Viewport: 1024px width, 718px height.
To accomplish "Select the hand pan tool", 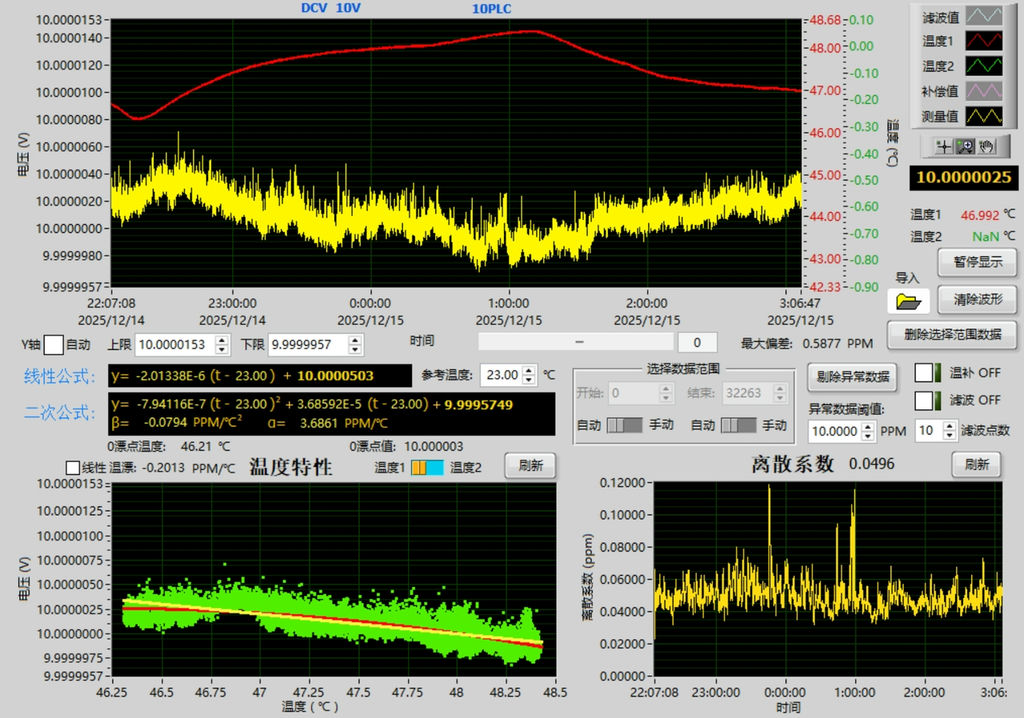I will pos(987,147).
